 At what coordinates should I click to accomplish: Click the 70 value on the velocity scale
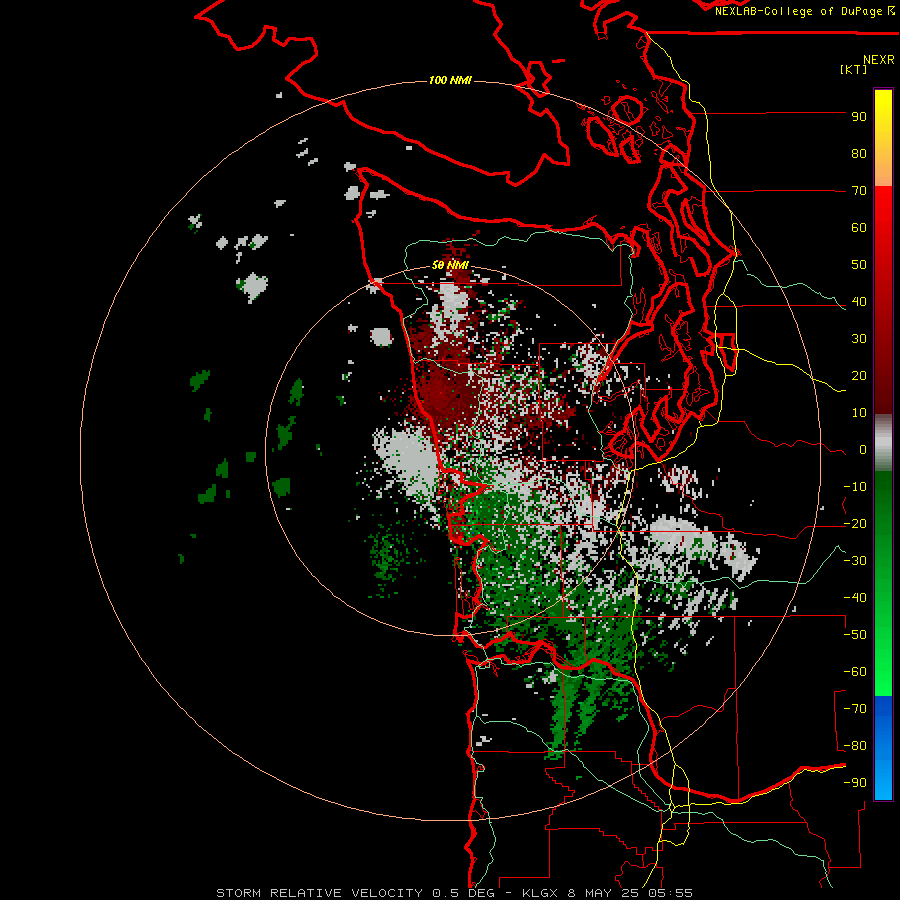(x=859, y=191)
